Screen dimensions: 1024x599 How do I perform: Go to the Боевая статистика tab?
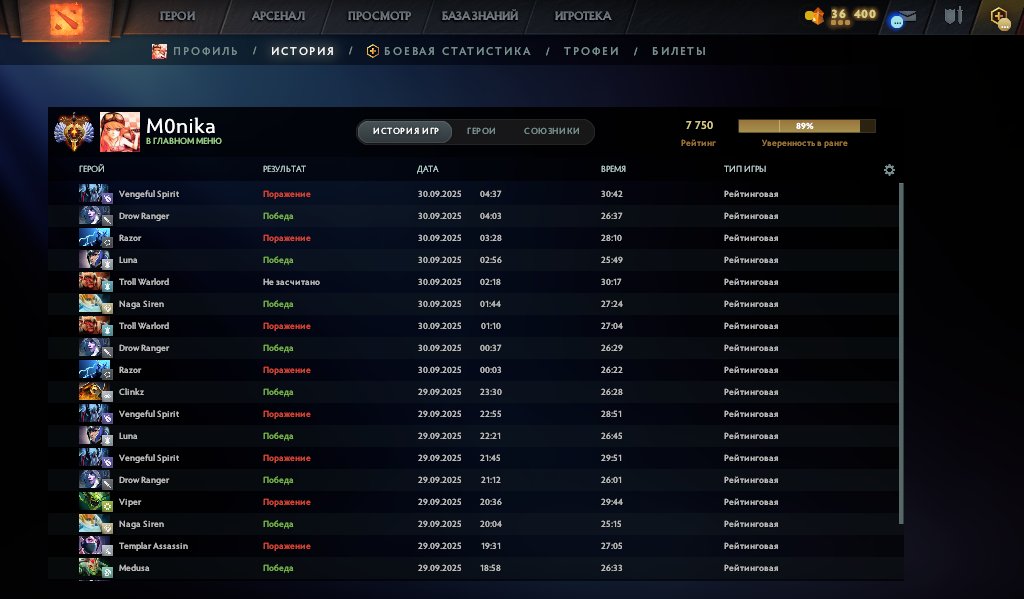coord(457,51)
